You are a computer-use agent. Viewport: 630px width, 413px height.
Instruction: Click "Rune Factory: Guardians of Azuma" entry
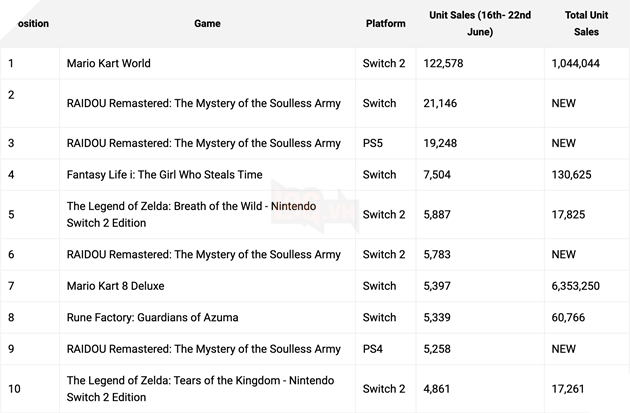[x=152, y=318]
